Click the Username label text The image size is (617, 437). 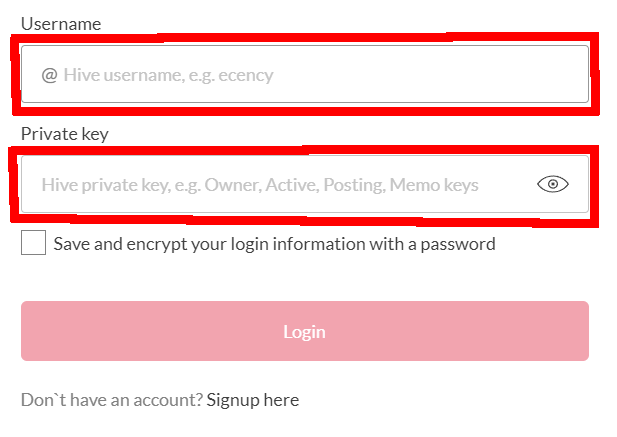point(61,24)
